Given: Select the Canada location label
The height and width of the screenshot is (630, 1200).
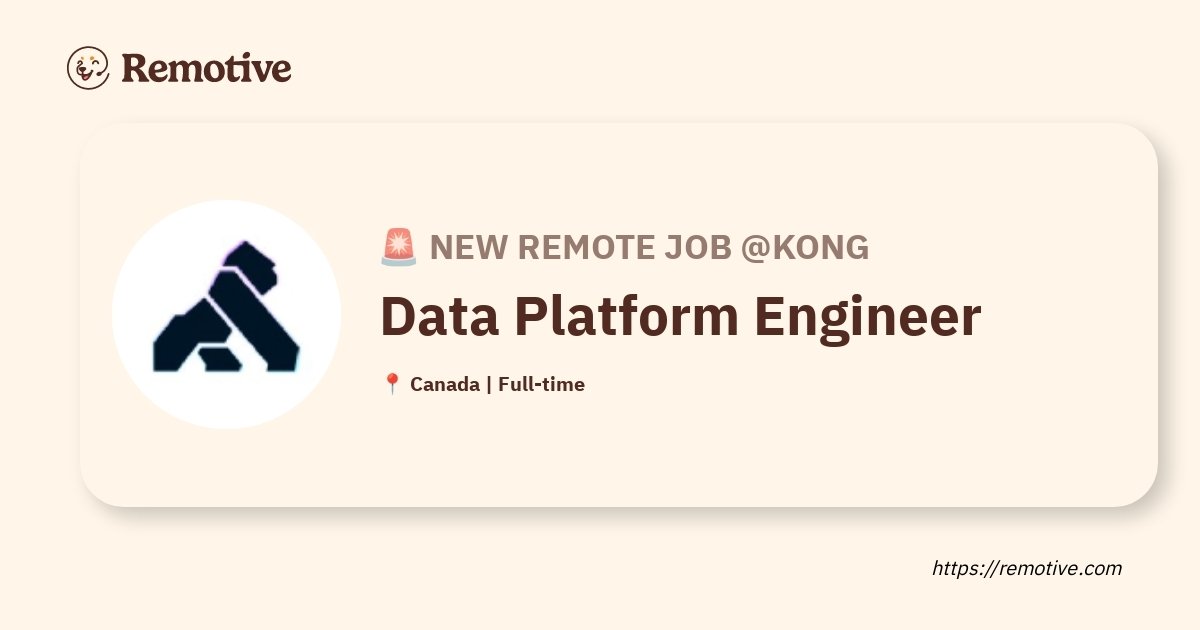Looking at the screenshot, I should click(444, 384).
